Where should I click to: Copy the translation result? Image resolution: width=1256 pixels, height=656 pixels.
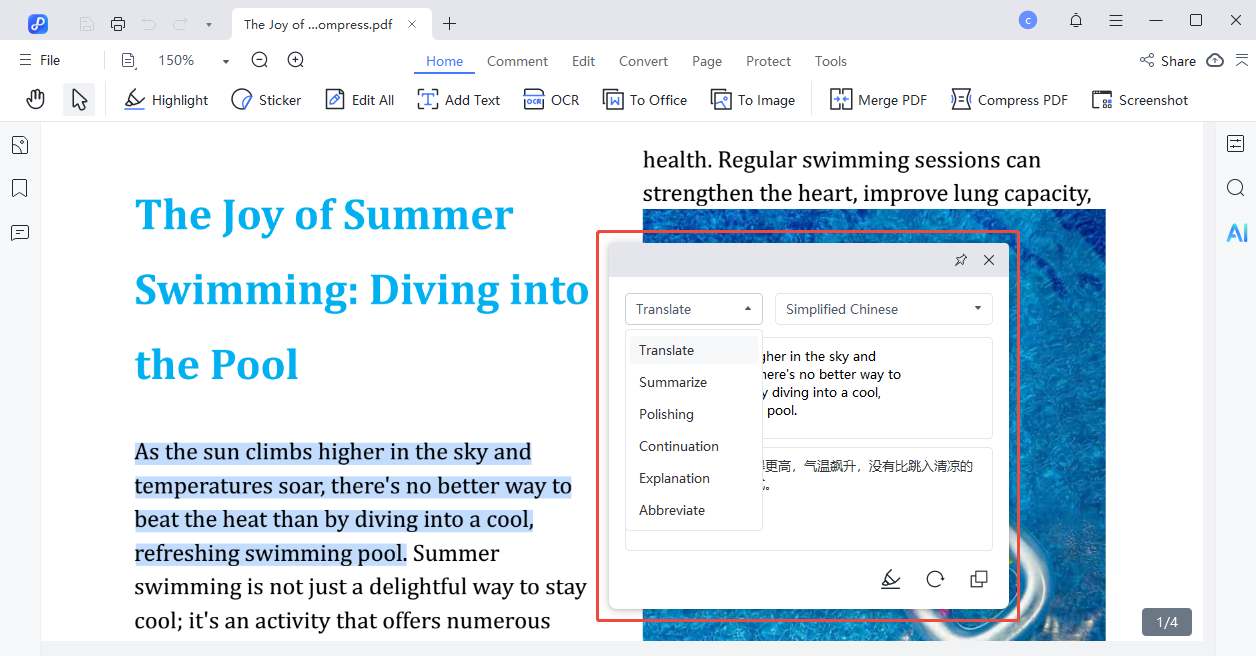pos(979,579)
